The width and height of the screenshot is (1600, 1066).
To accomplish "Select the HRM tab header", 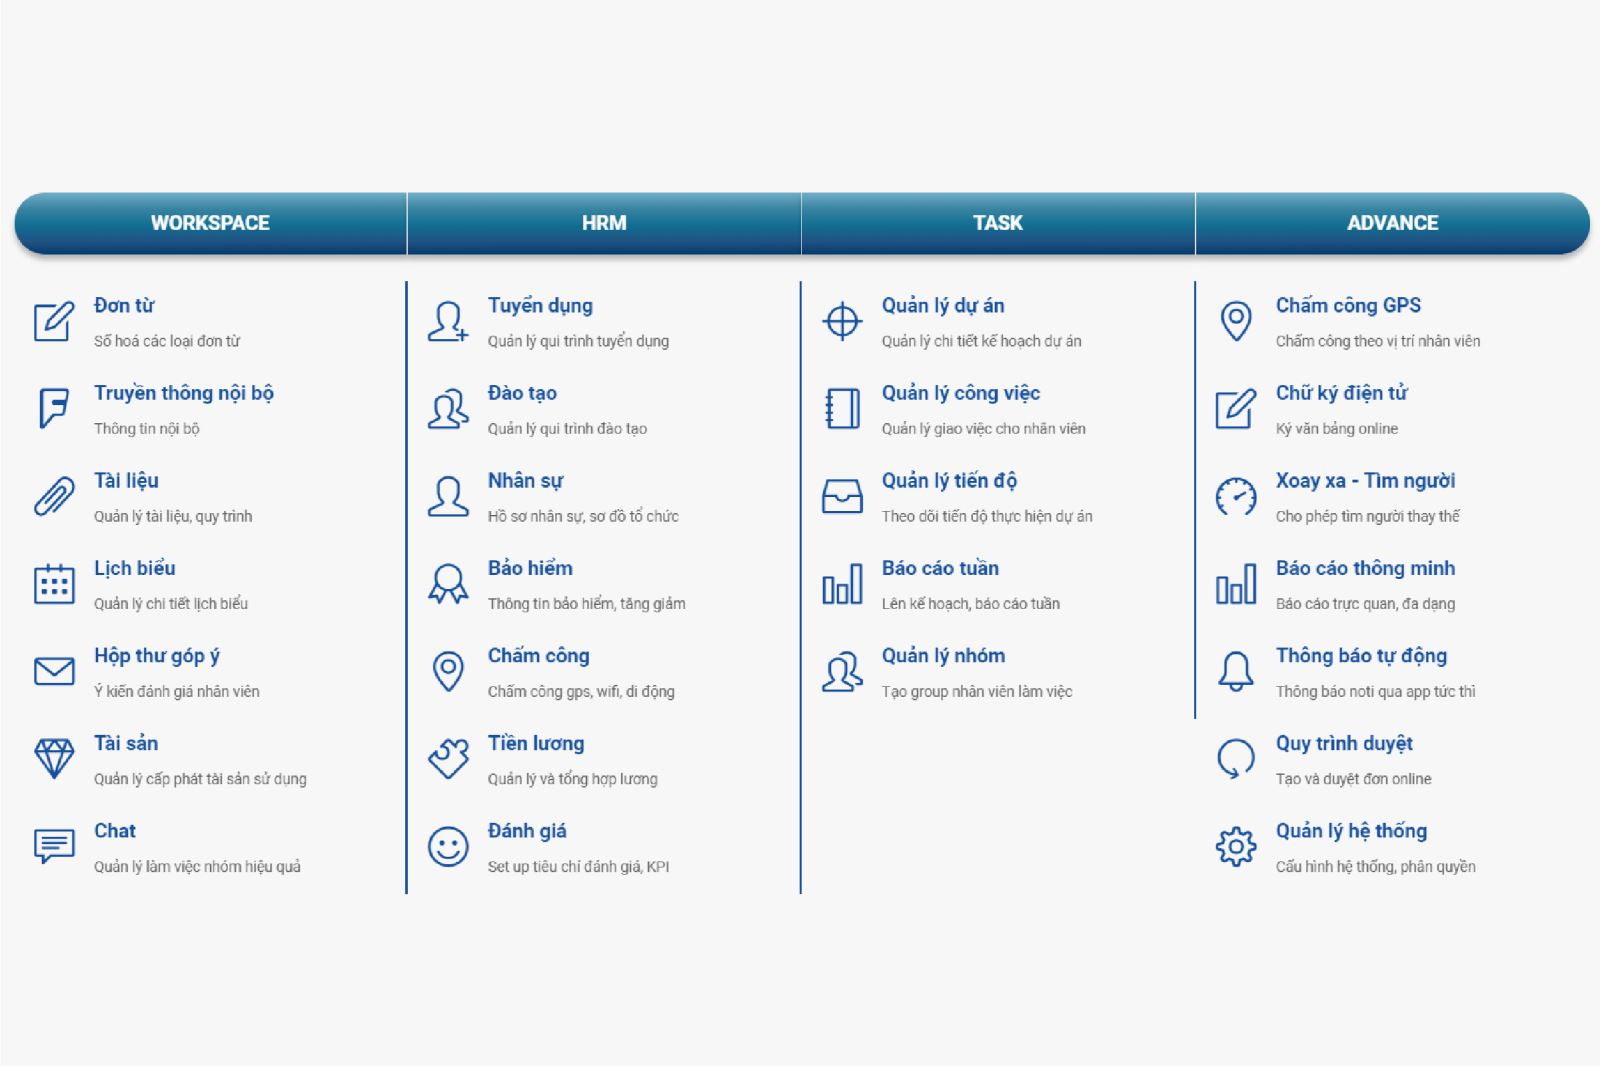I will tap(604, 223).
